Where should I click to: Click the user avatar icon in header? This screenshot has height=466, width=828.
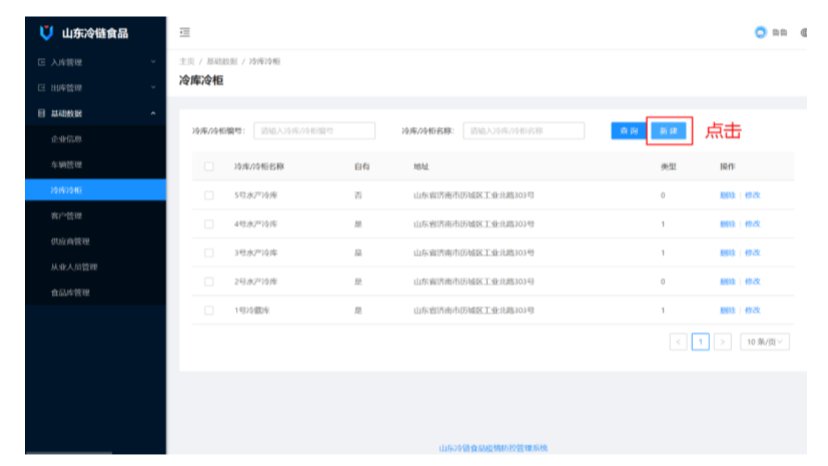pos(760,33)
